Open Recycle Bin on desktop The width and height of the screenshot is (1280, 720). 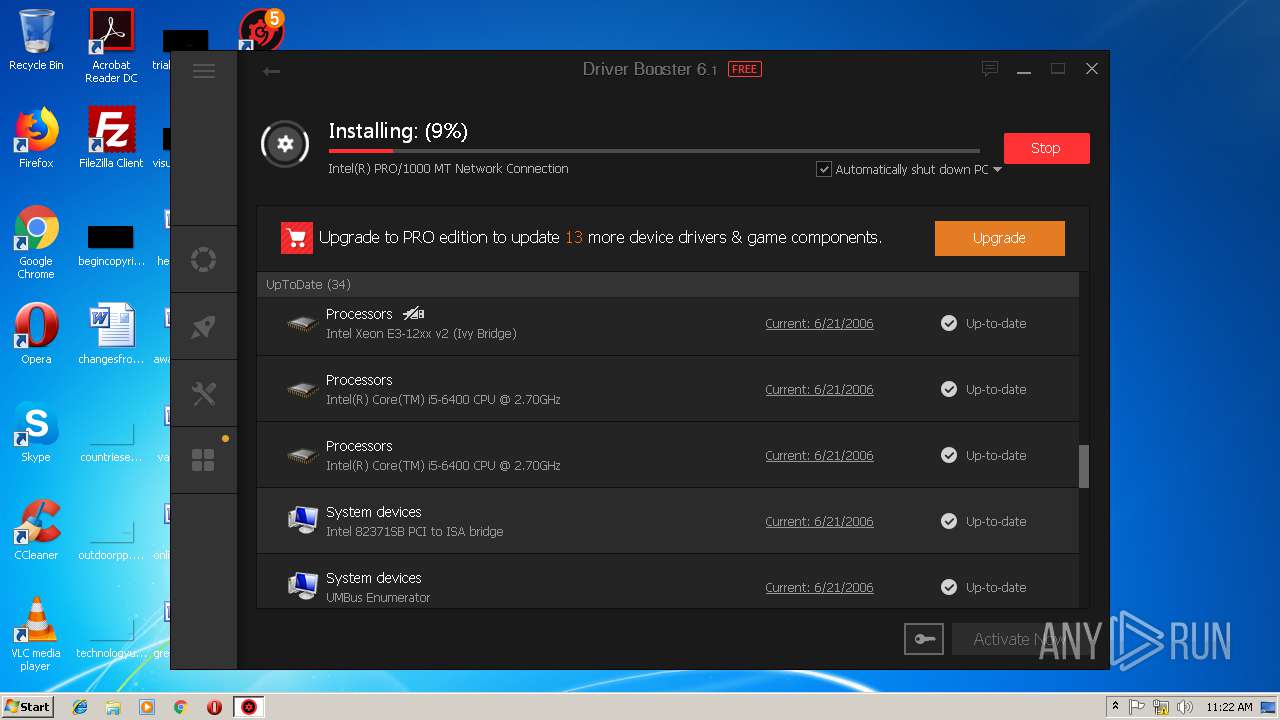click(36, 41)
